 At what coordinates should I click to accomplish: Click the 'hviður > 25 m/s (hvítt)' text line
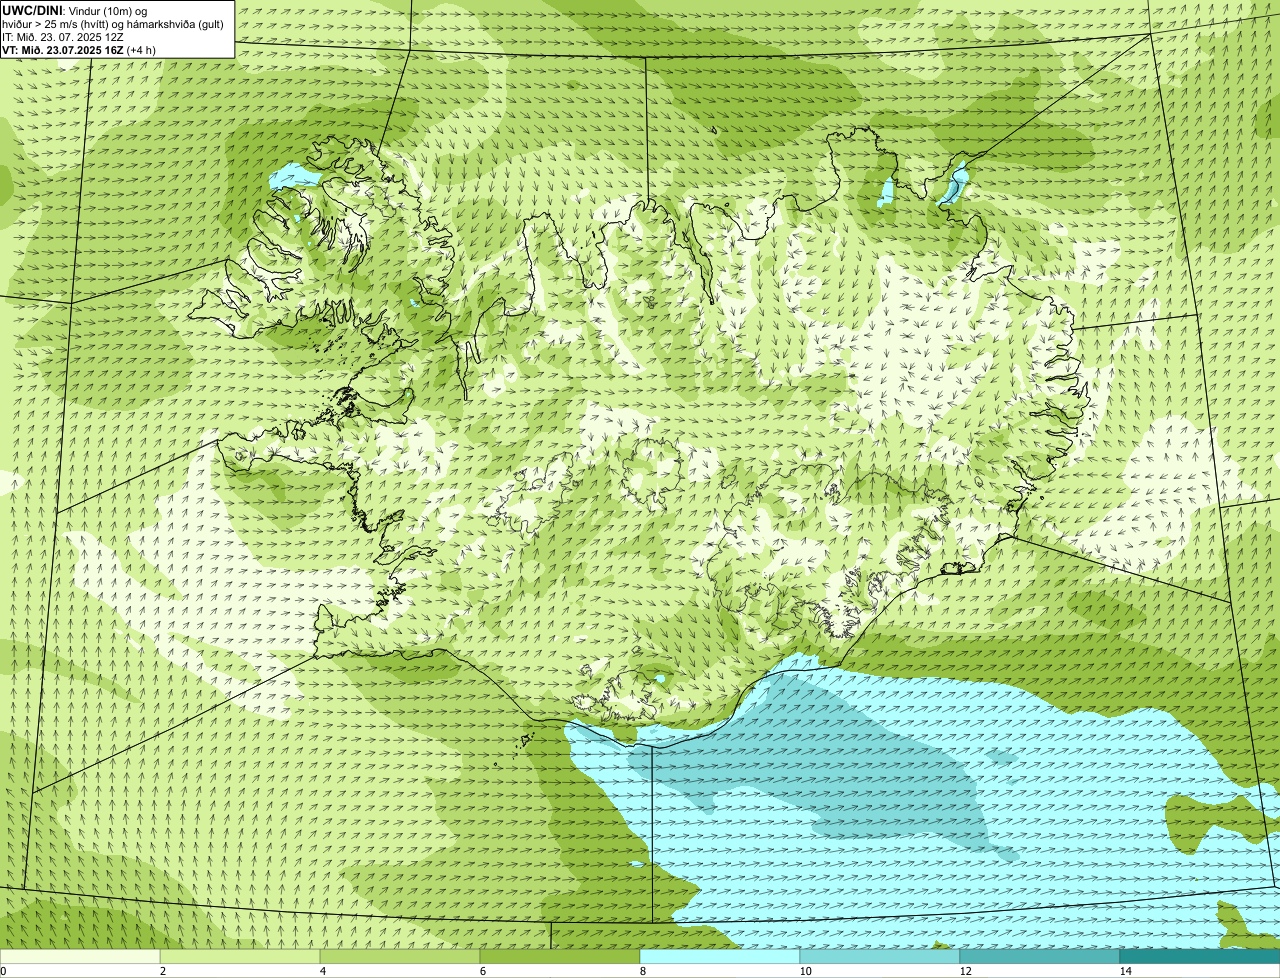point(113,24)
